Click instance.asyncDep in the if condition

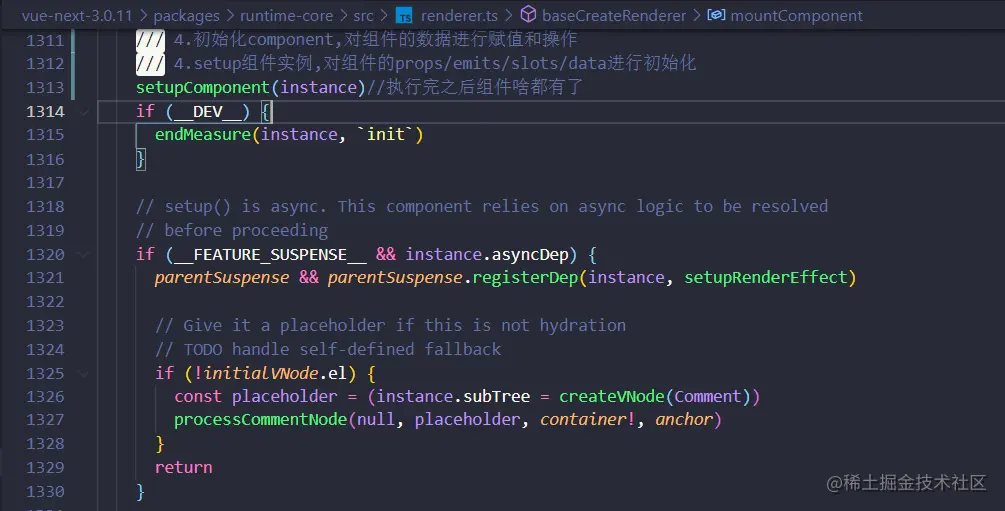pos(486,255)
